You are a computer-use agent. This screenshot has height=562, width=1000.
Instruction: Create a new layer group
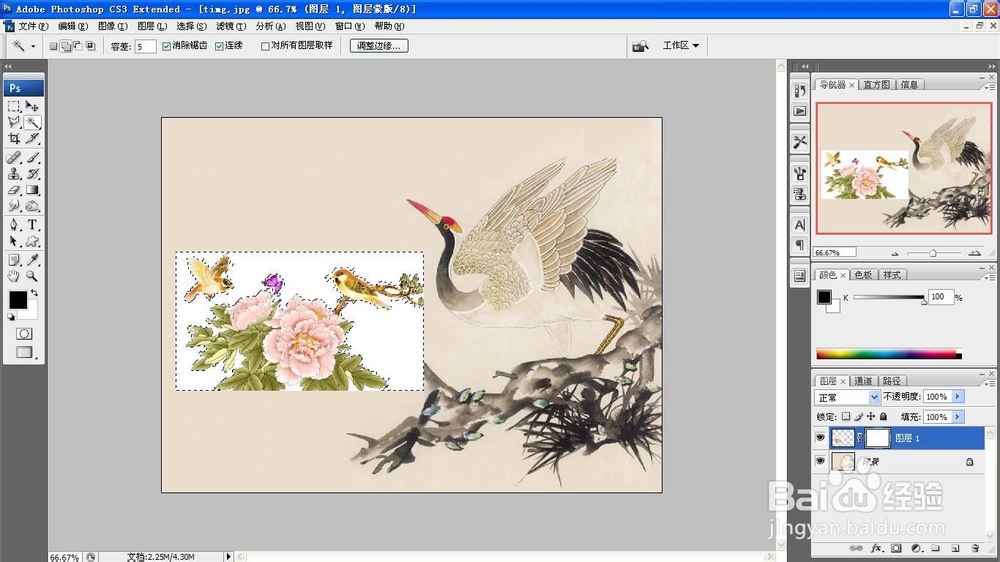point(936,548)
